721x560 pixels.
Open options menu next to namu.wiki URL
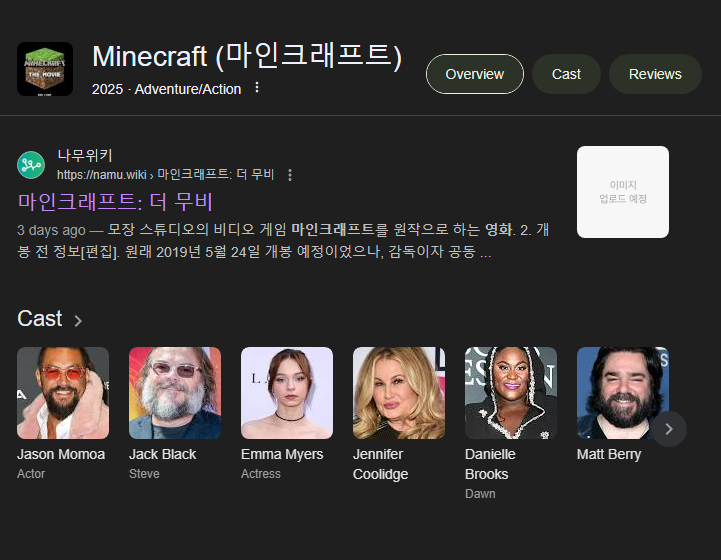290,175
